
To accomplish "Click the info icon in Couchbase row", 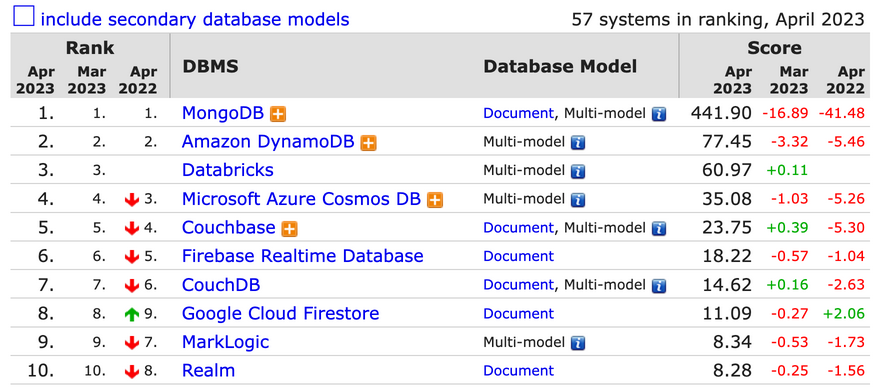I will [659, 228].
